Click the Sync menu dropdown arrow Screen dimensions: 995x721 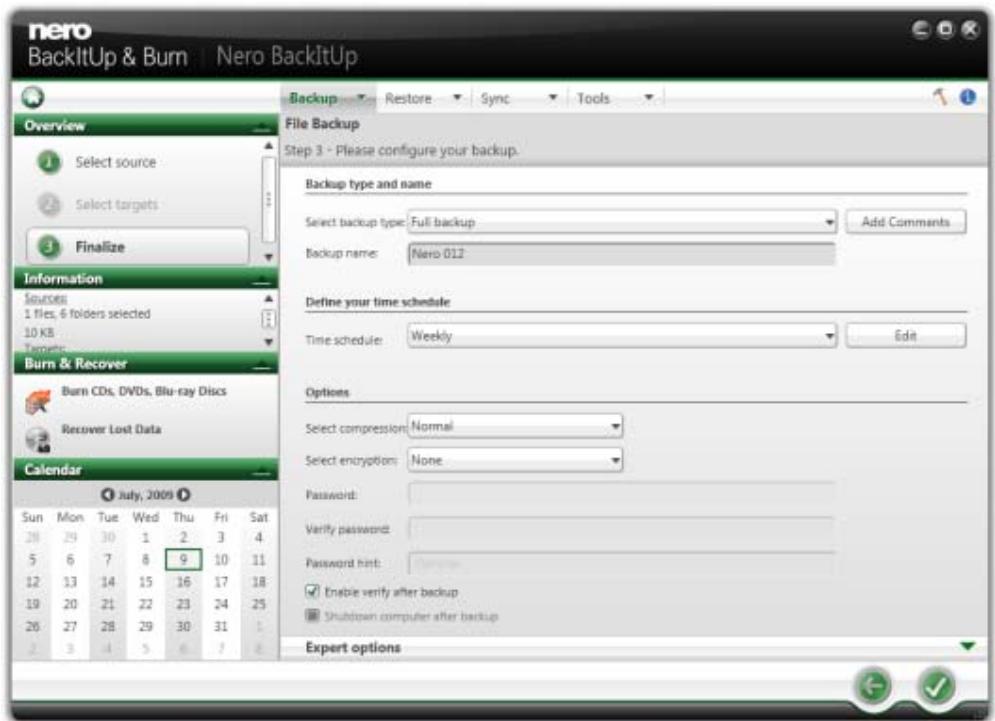(x=553, y=98)
